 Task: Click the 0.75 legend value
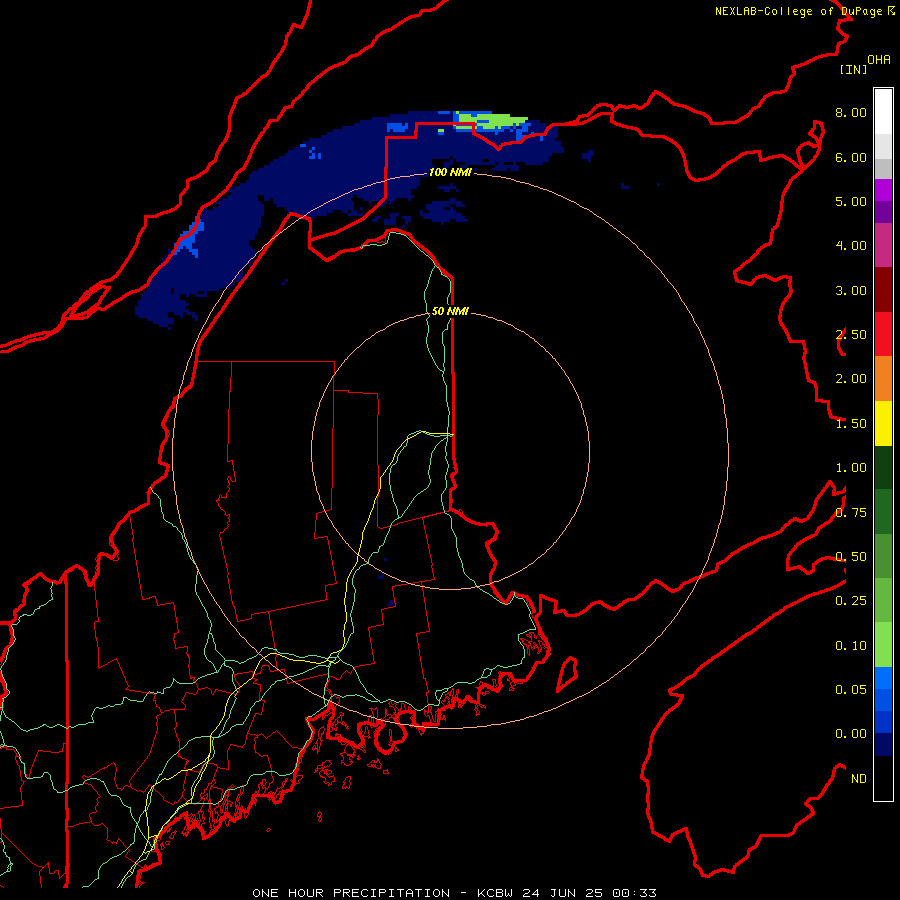tap(851, 513)
